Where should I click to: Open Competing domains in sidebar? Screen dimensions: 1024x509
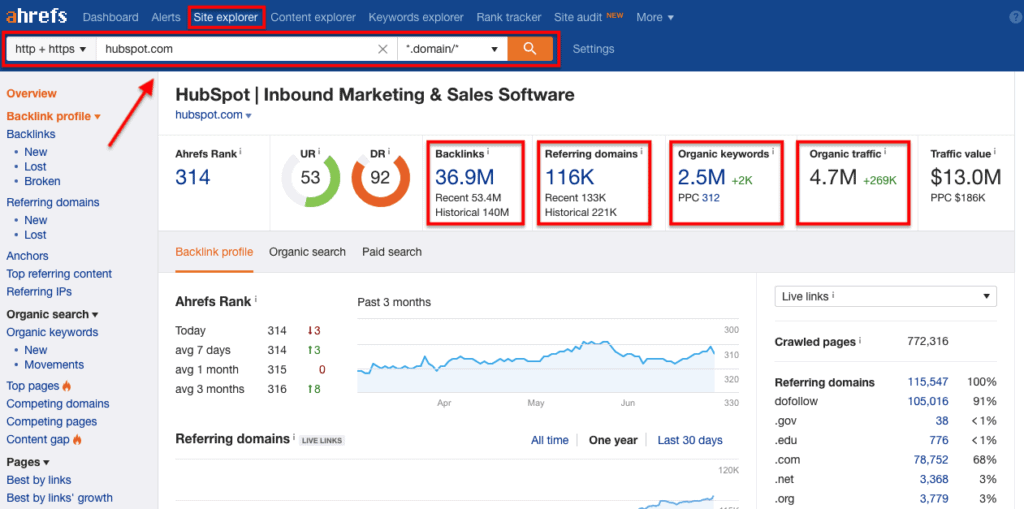point(58,404)
